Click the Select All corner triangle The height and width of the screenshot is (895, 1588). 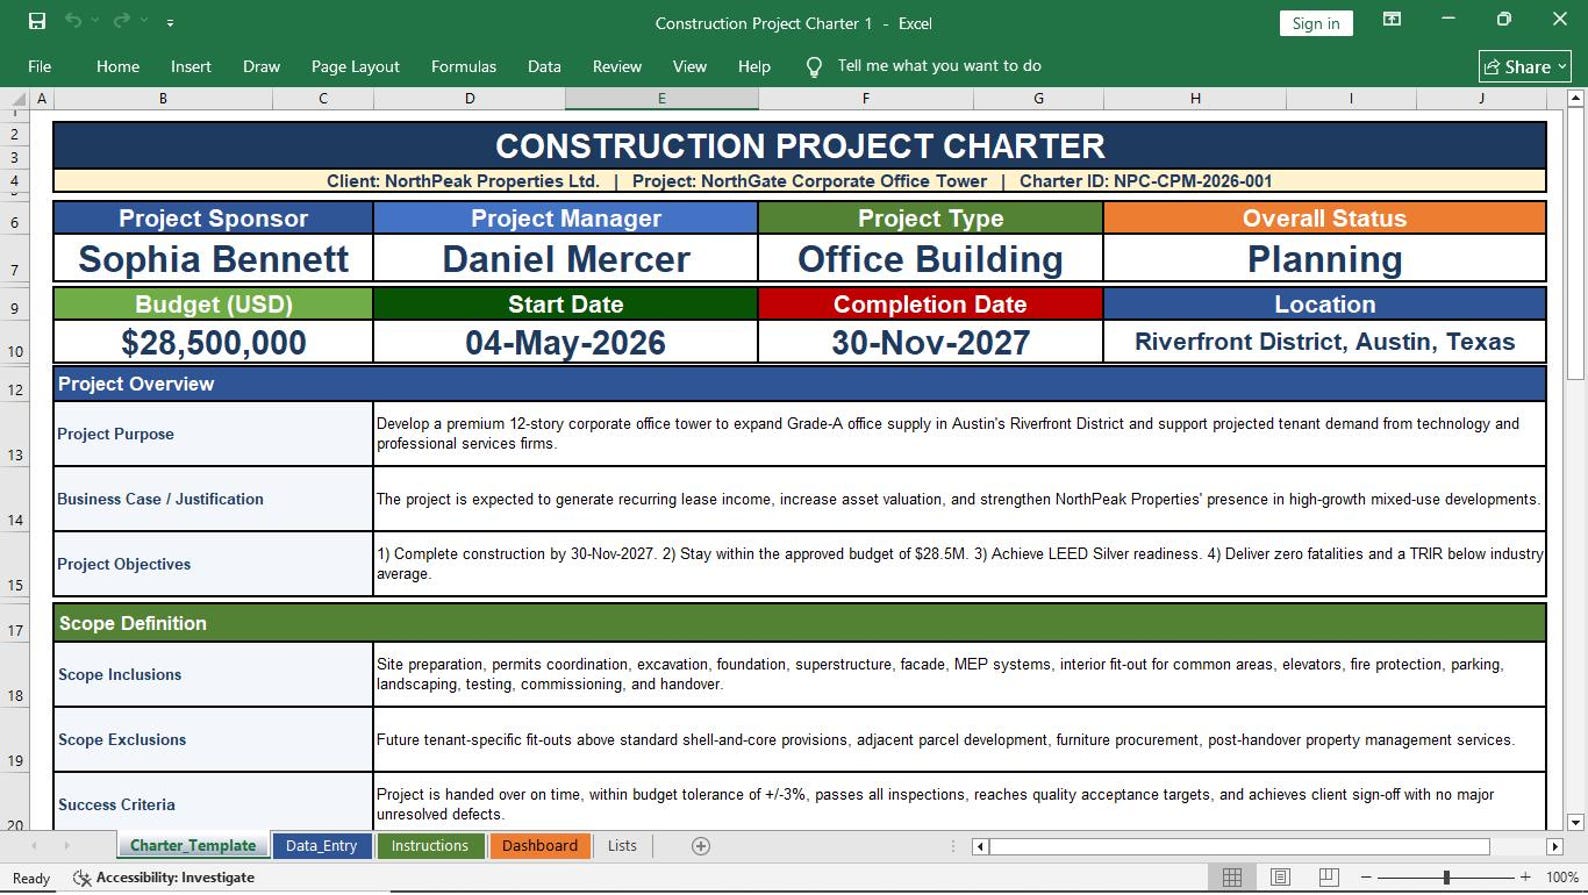17,99
